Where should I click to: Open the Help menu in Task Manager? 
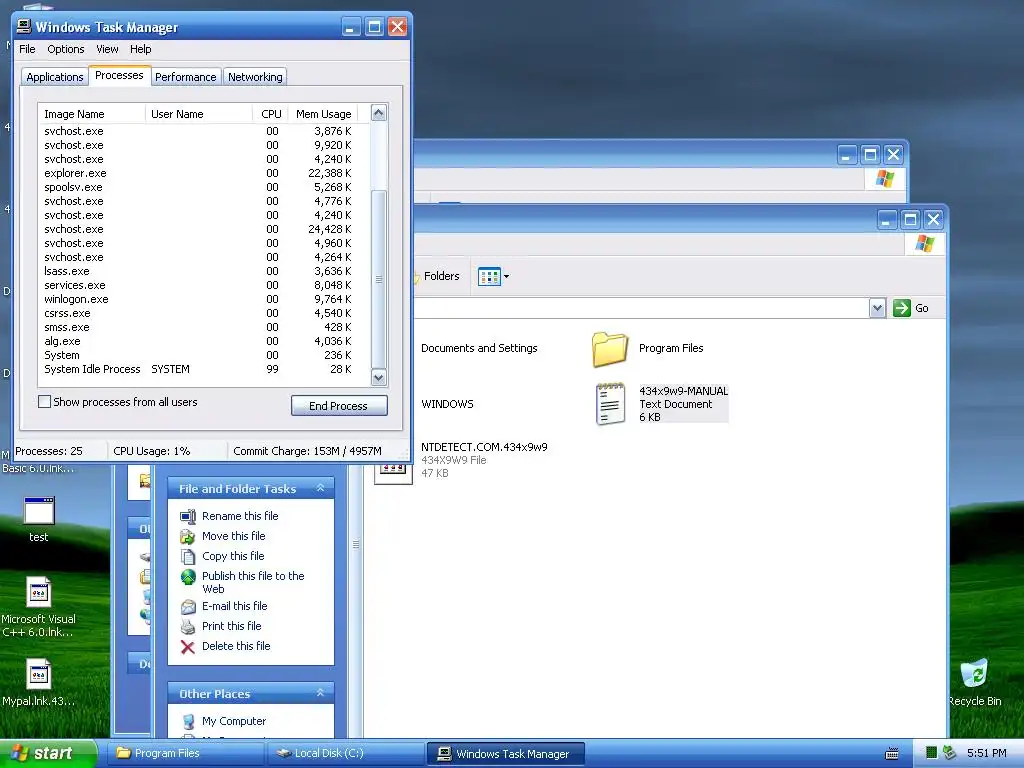pyautogui.click(x=140, y=50)
